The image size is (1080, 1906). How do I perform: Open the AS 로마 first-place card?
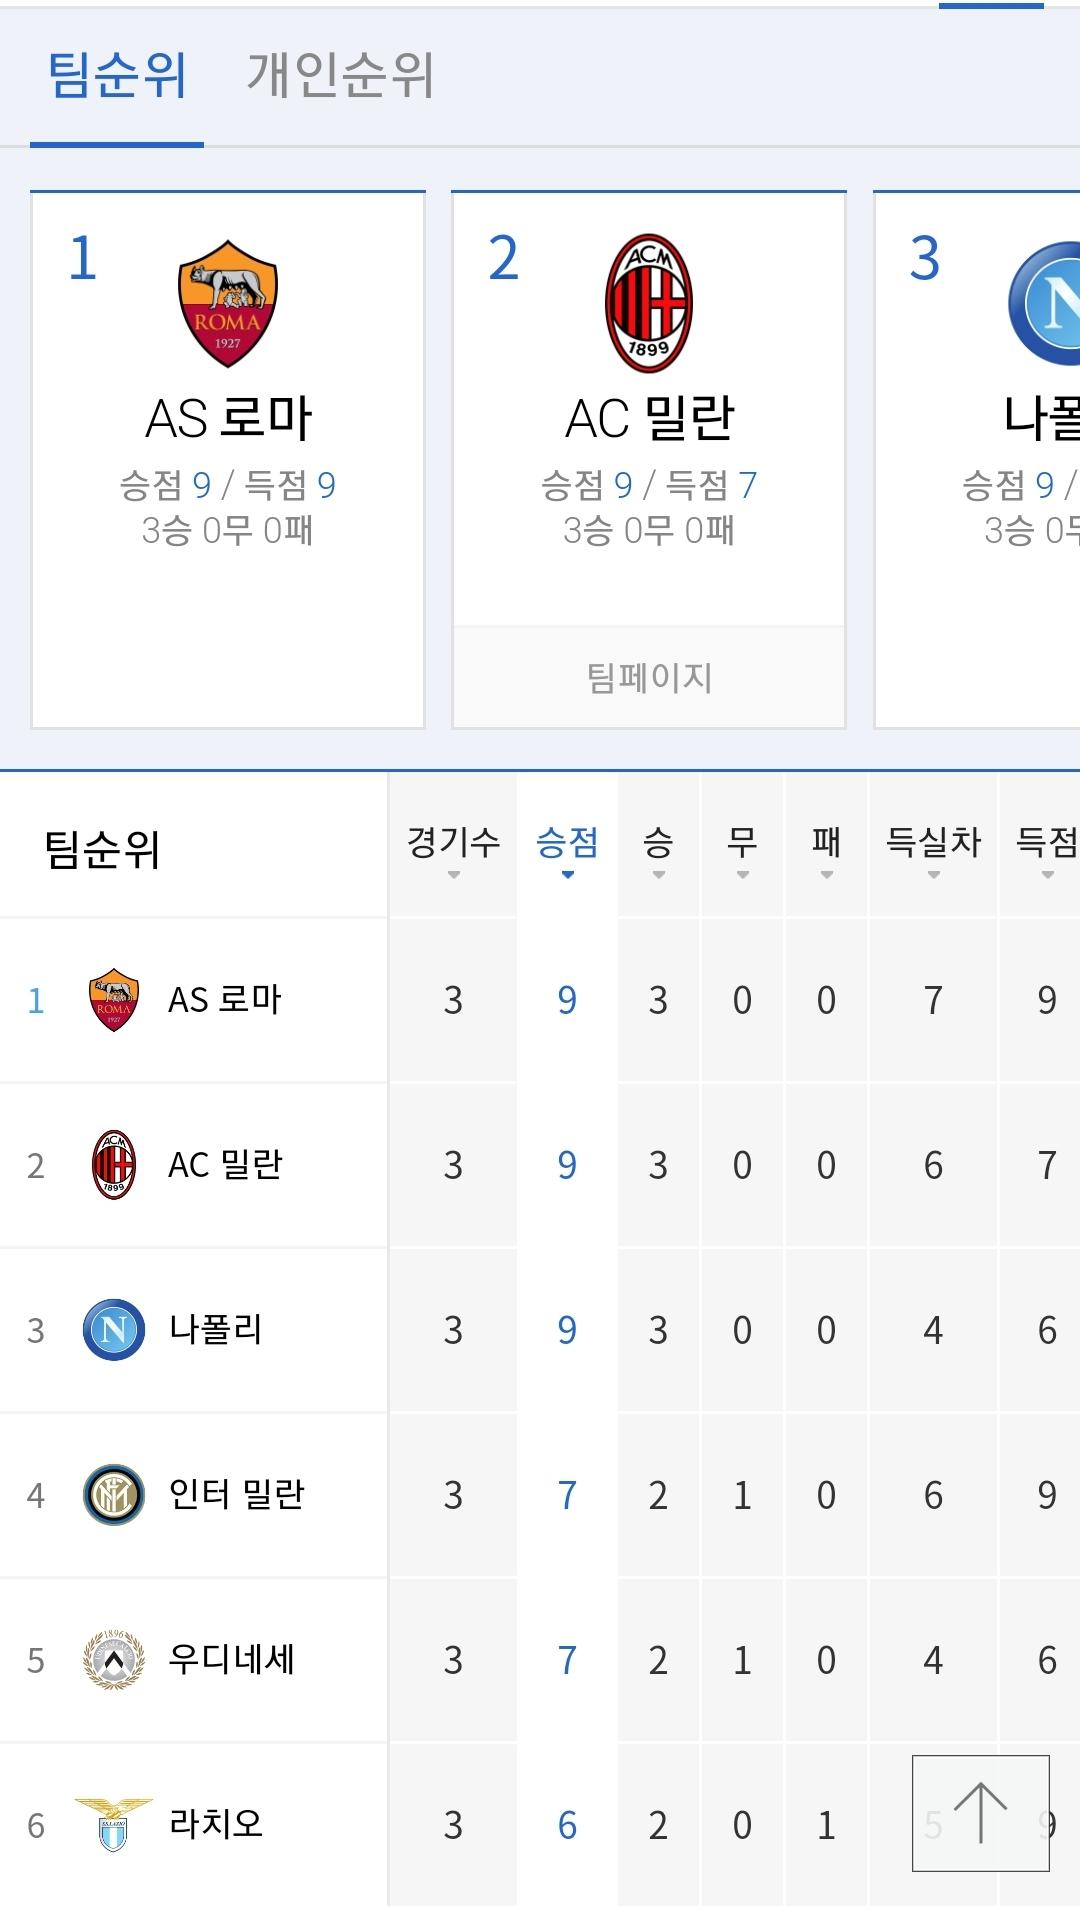point(228,460)
